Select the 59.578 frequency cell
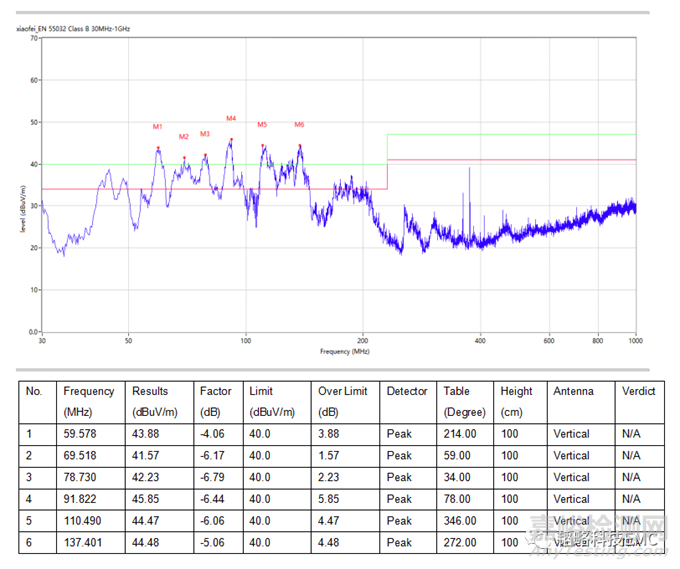This screenshot has height=569, width=680. coord(80,434)
